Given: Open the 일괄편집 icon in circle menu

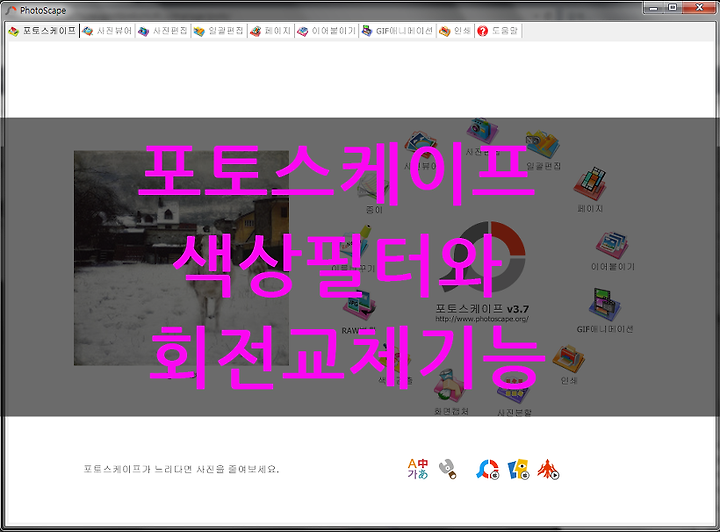Looking at the screenshot, I should click(x=543, y=144).
